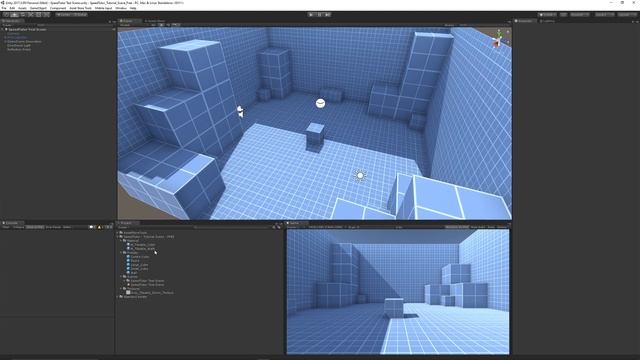Toggle Mute Audio in Game view

[478, 227]
